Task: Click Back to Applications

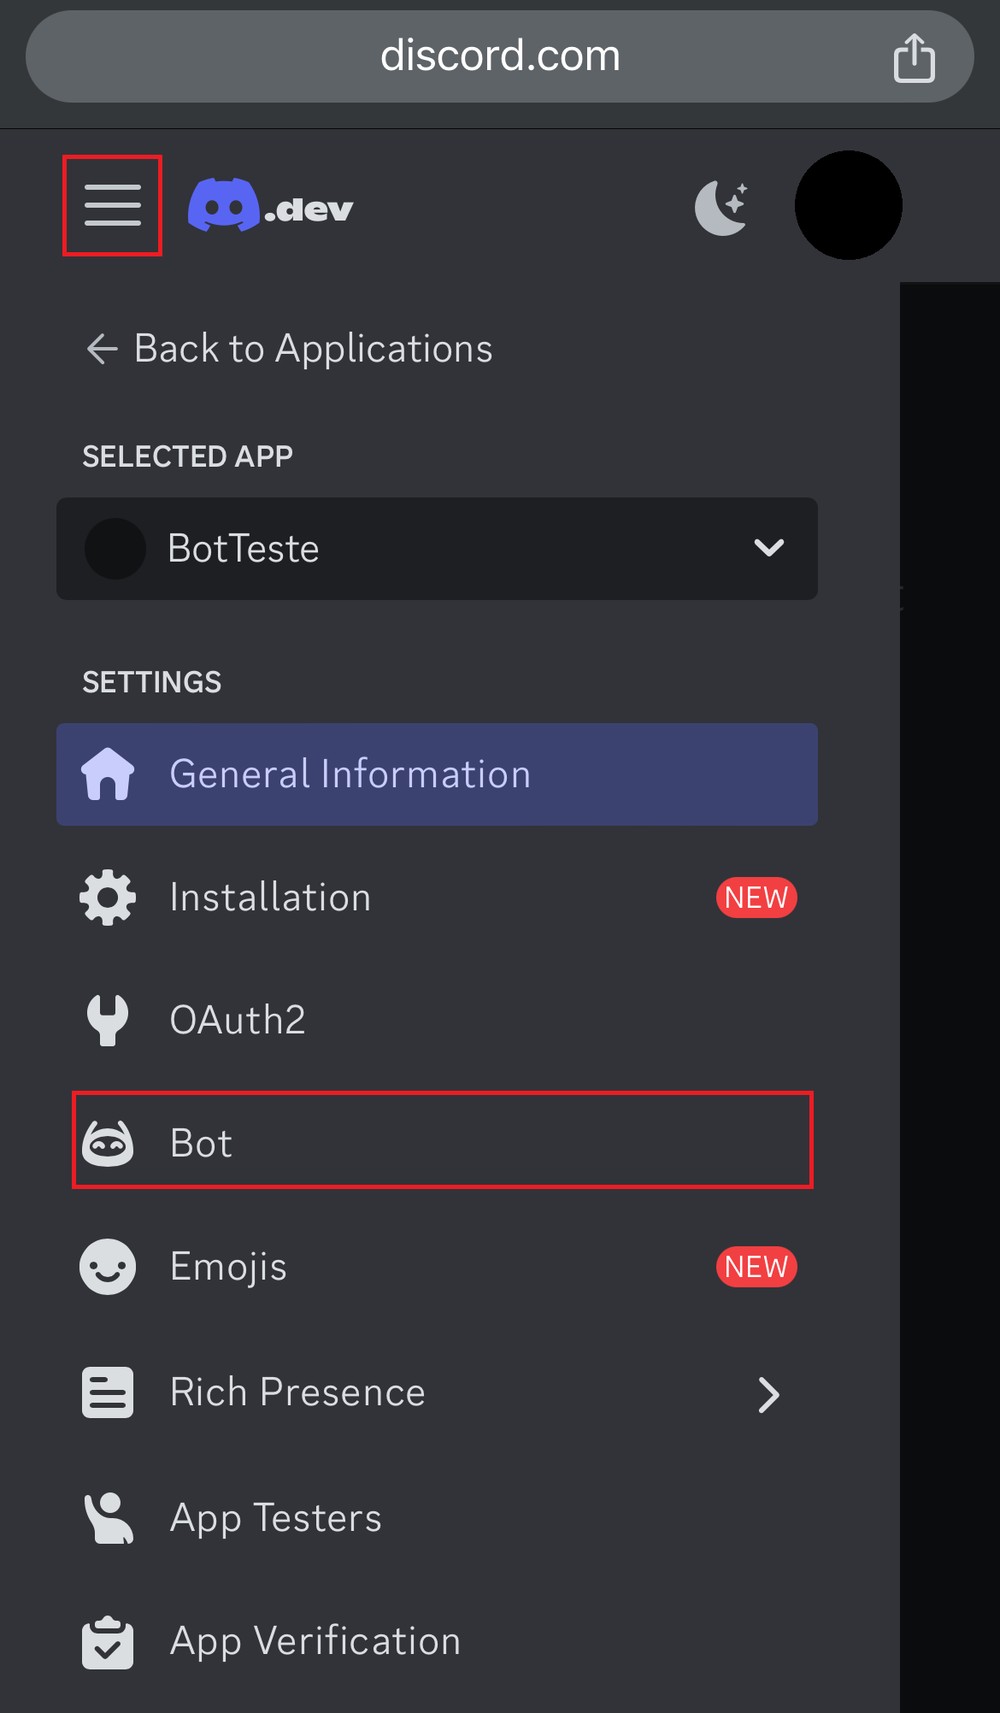Action: pos(287,348)
